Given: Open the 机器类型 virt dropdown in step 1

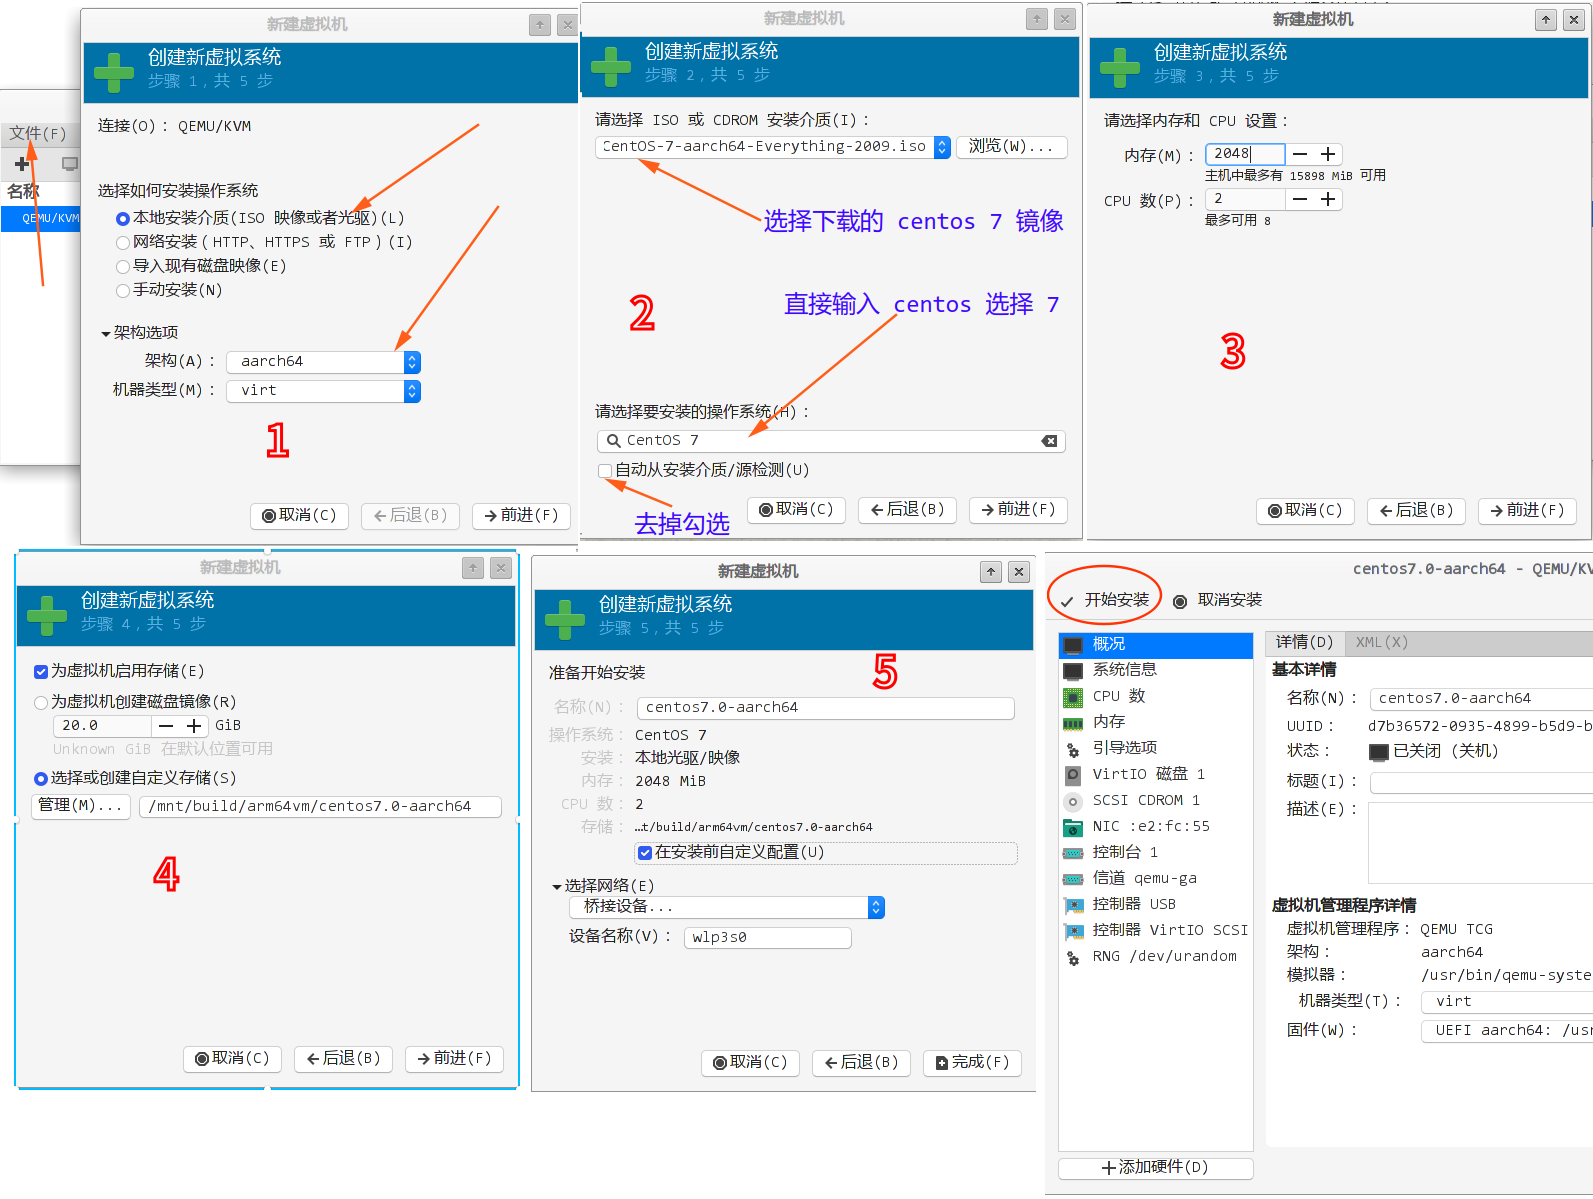Looking at the screenshot, I should coord(323,391).
